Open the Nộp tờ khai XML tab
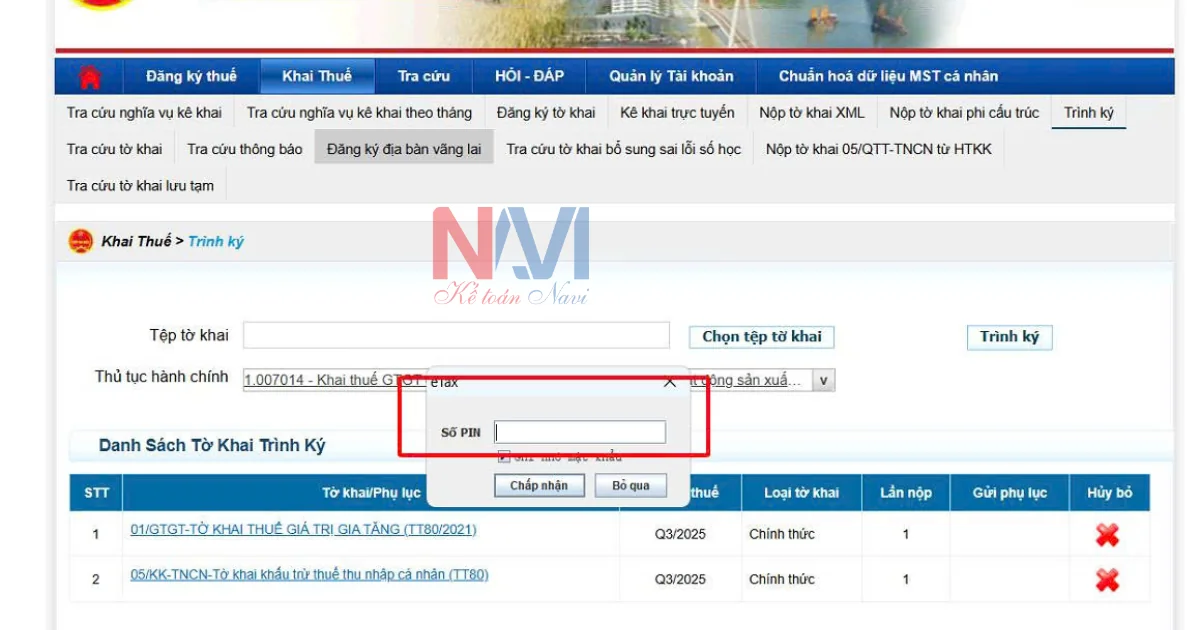The image size is (1200, 630). coord(811,113)
